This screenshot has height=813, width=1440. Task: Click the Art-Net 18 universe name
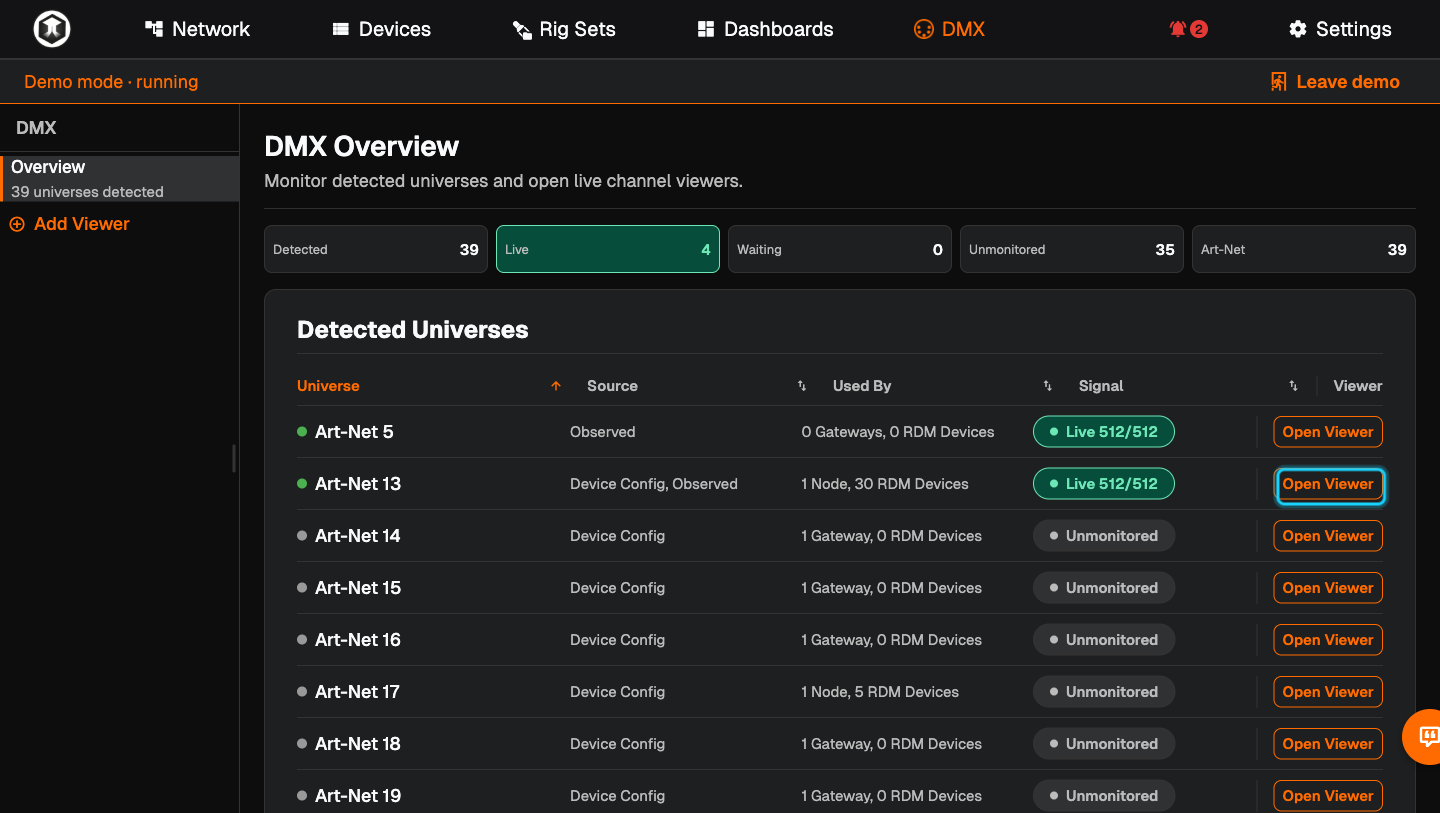(x=358, y=744)
